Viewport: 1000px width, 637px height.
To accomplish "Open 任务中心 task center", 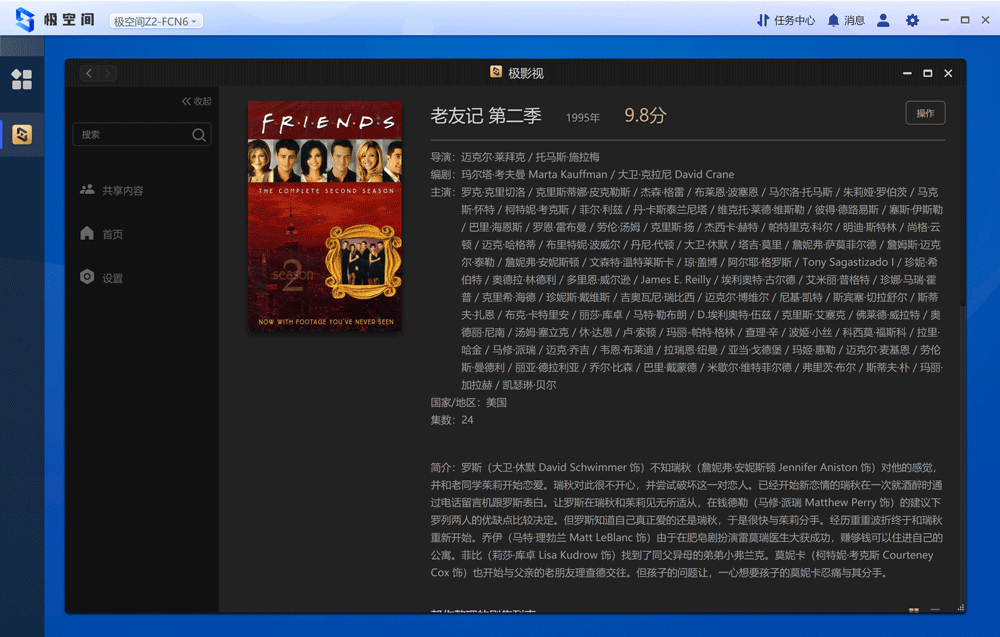I will coord(786,20).
